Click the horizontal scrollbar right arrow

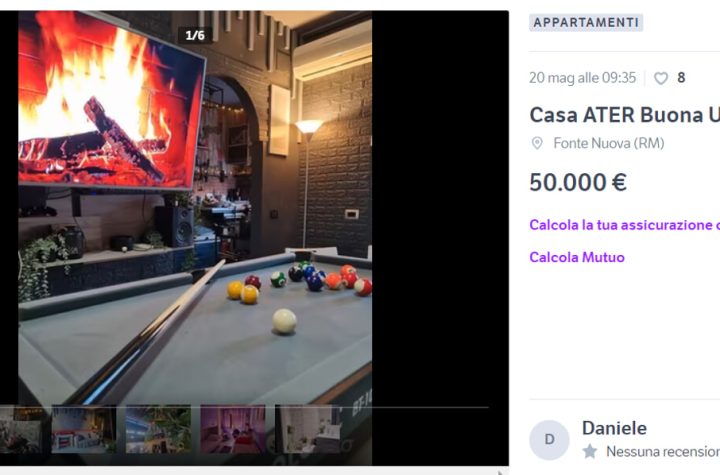coord(501,472)
